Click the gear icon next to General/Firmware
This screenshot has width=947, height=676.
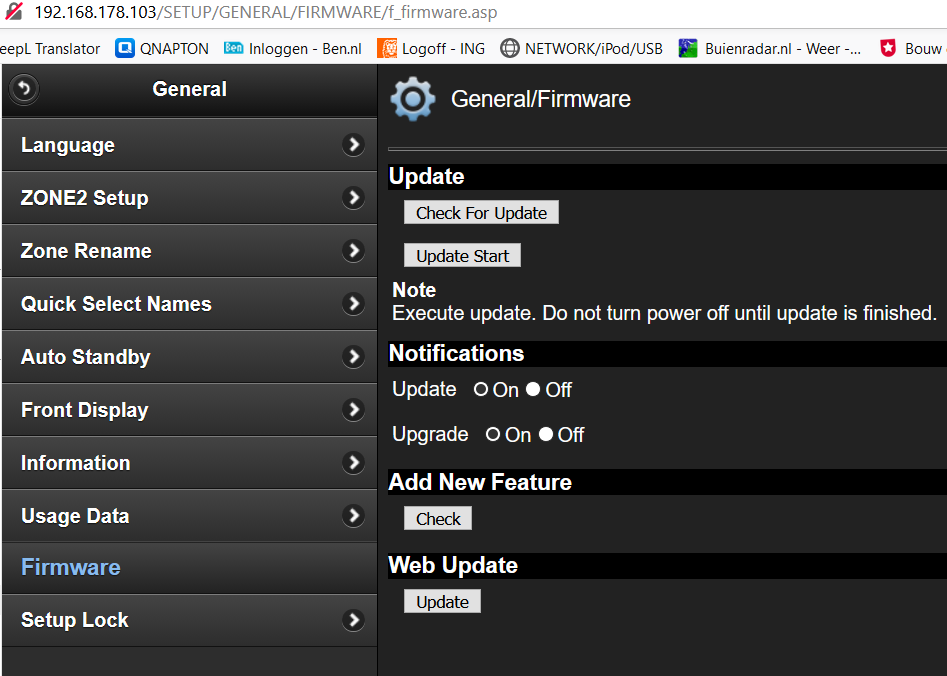tap(413, 98)
